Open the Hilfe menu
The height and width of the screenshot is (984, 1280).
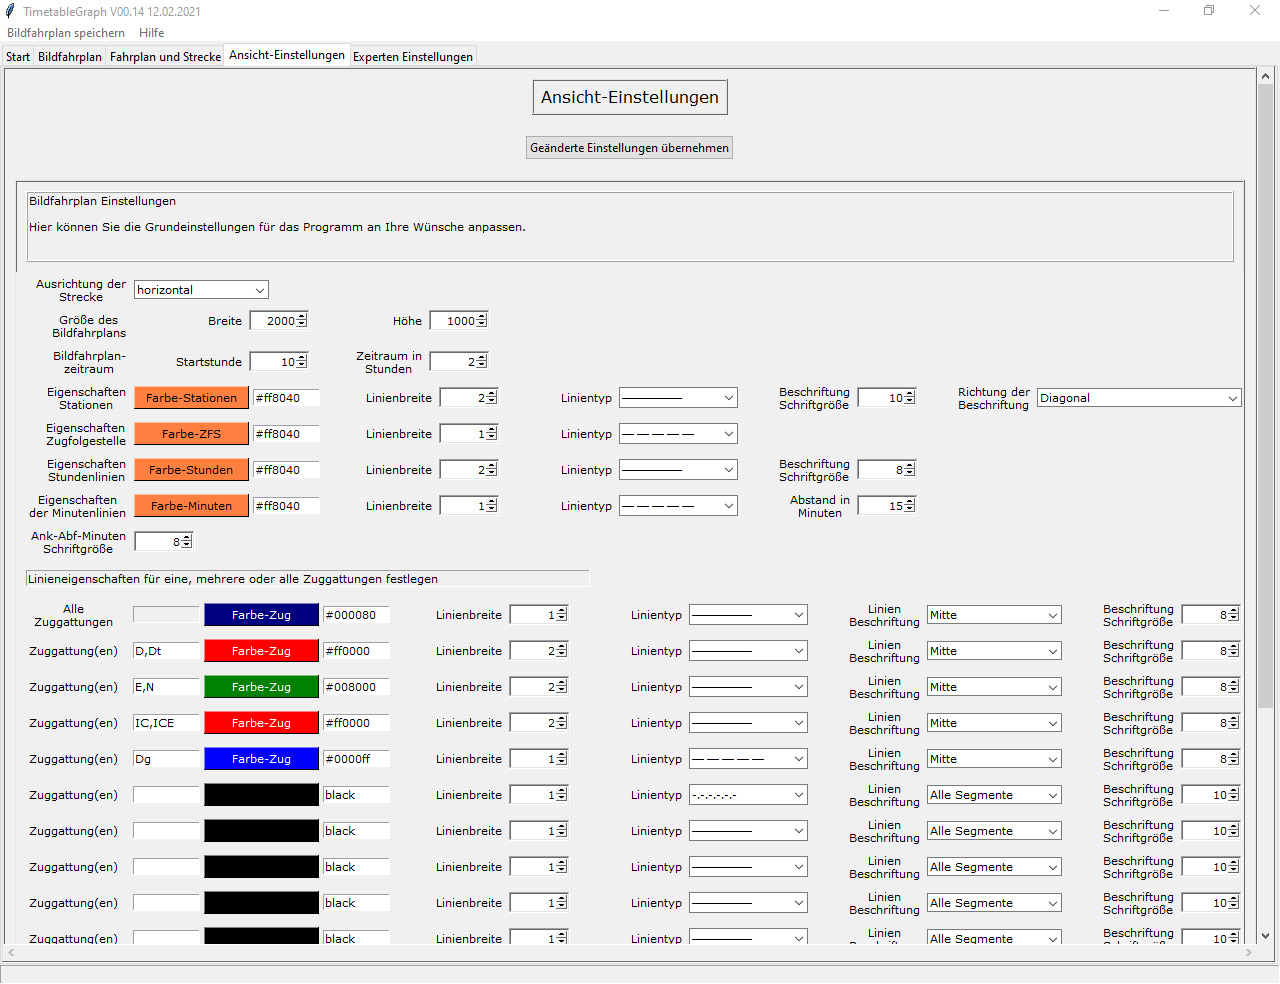coord(151,33)
